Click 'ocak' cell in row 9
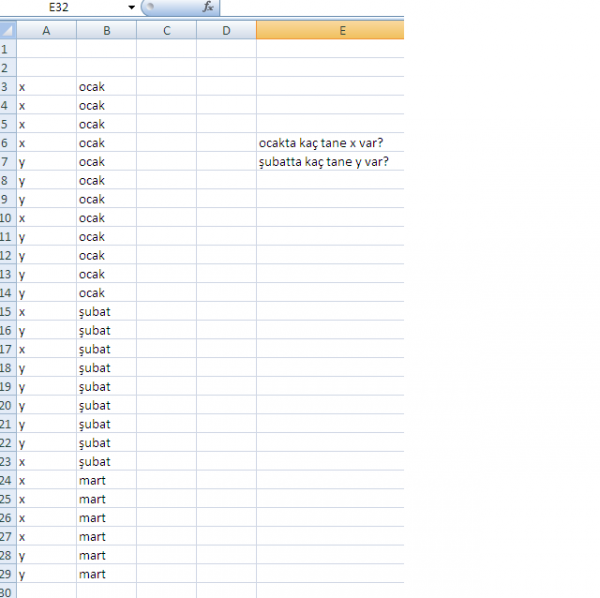 point(106,199)
